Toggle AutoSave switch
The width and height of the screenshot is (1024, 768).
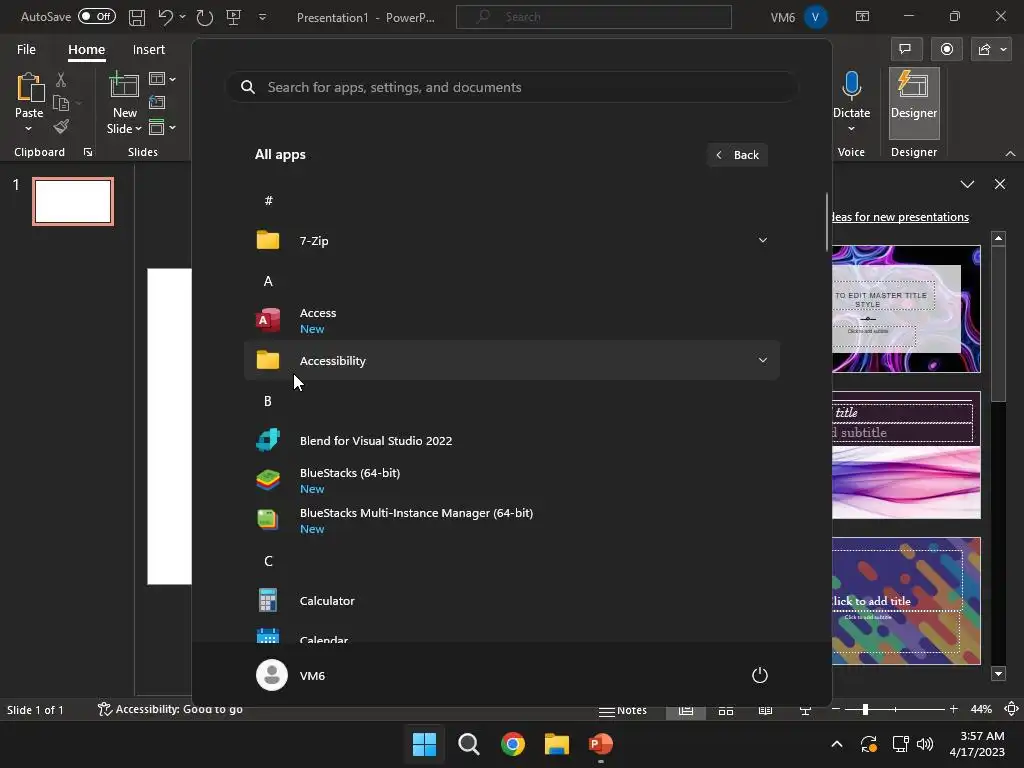click(x=97, y=16)
